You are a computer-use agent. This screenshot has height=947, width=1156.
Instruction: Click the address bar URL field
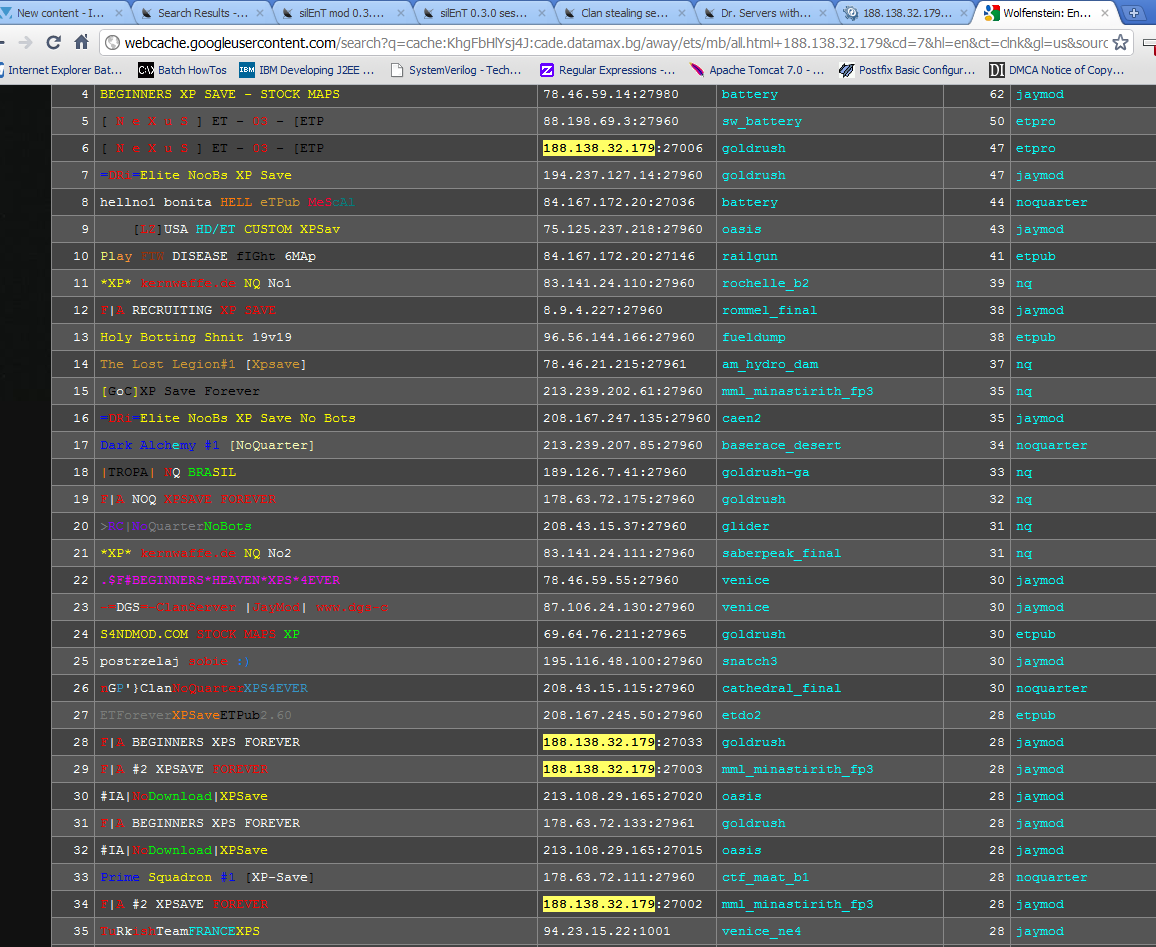tap(600, 43)
